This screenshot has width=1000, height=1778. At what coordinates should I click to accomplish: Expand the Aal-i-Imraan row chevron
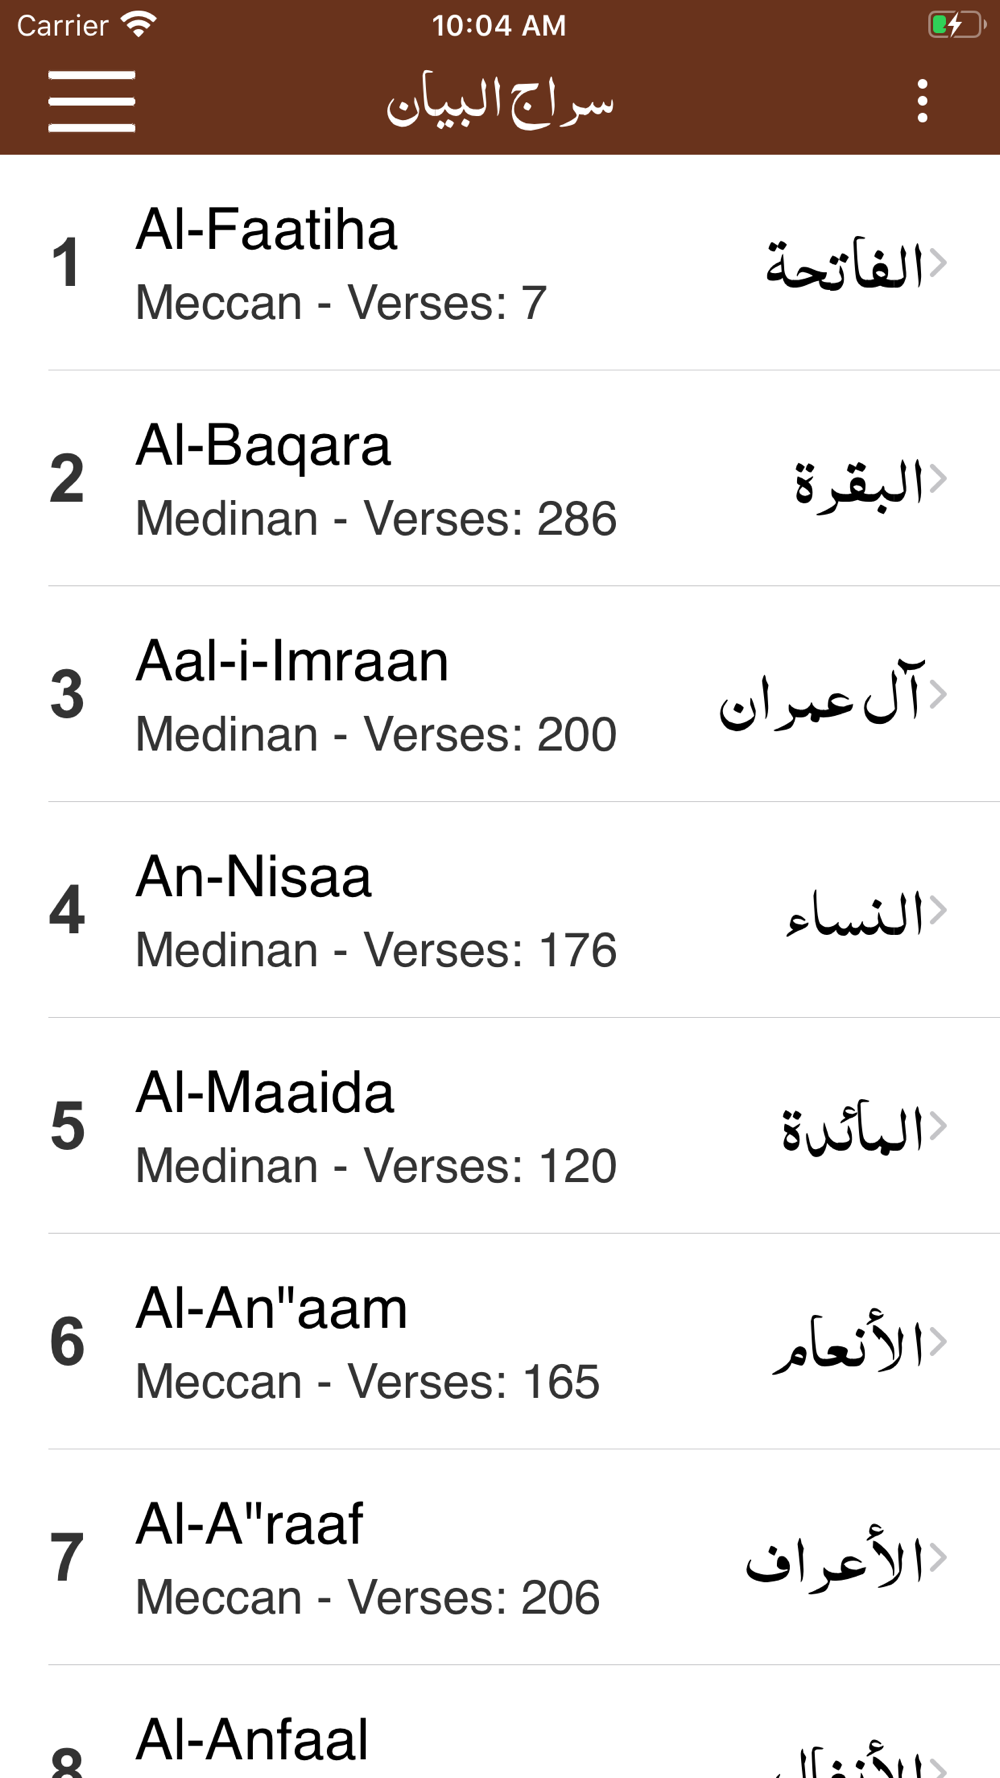click(938, 694)
